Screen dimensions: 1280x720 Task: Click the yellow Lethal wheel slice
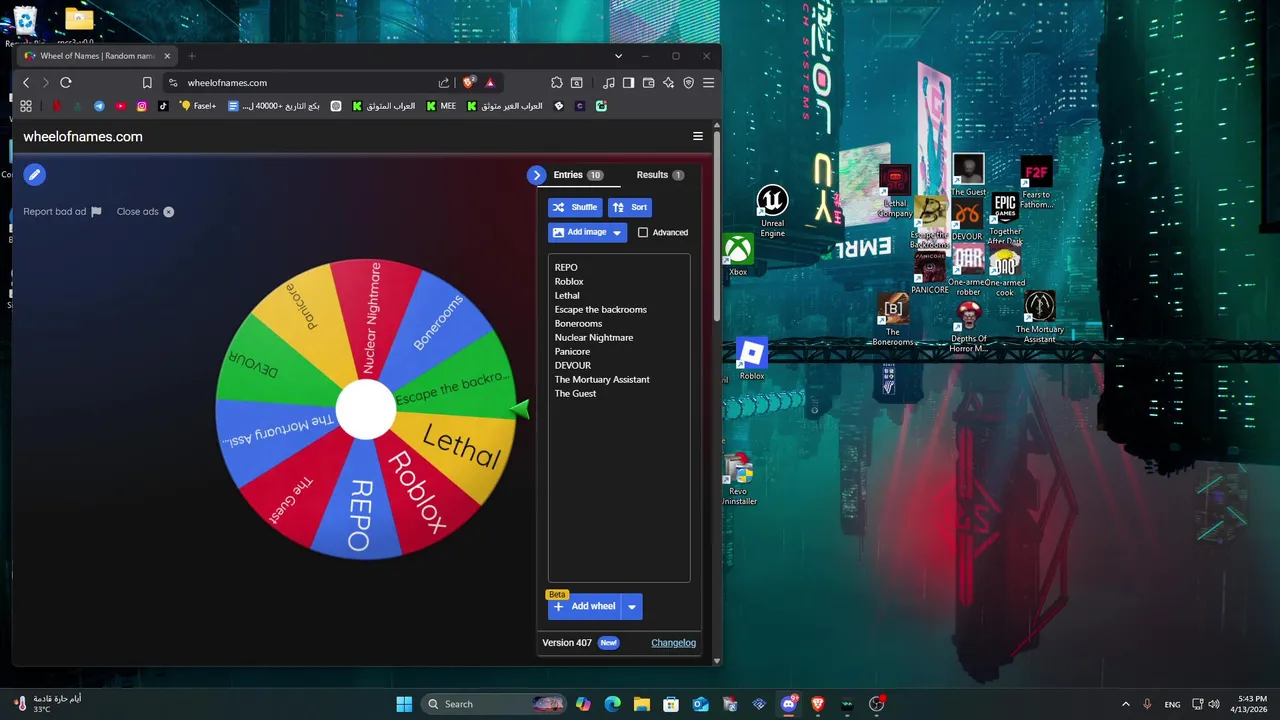(460, 448)
